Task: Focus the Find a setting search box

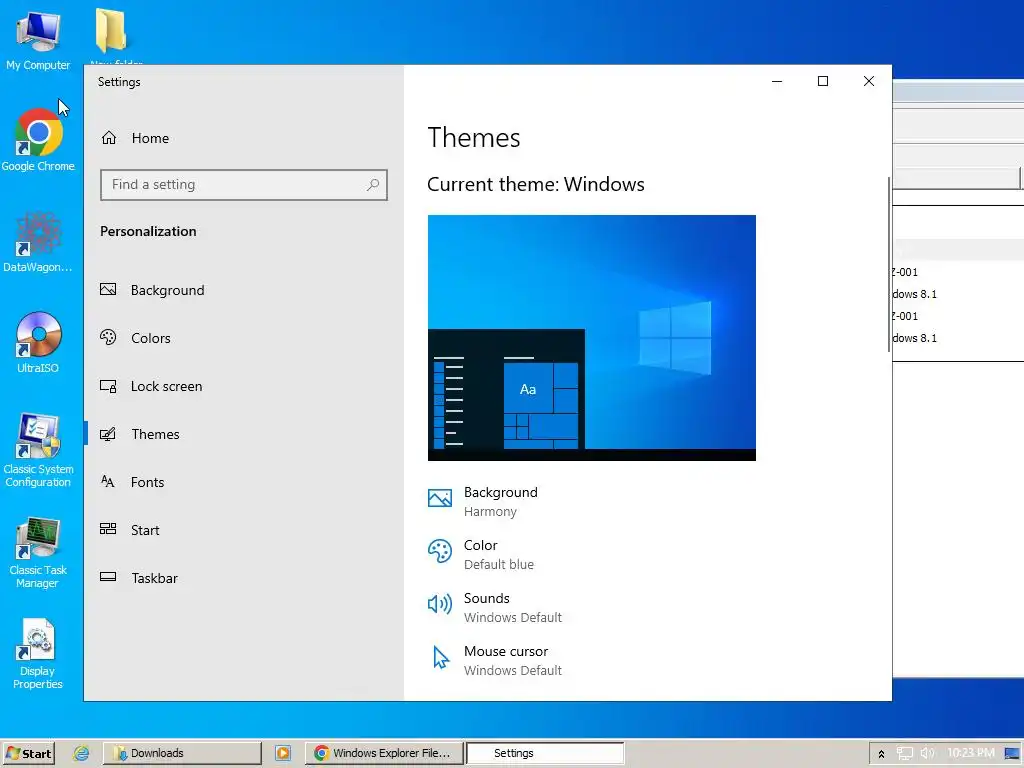Action: pyautogui.click(x=244, y=185)
